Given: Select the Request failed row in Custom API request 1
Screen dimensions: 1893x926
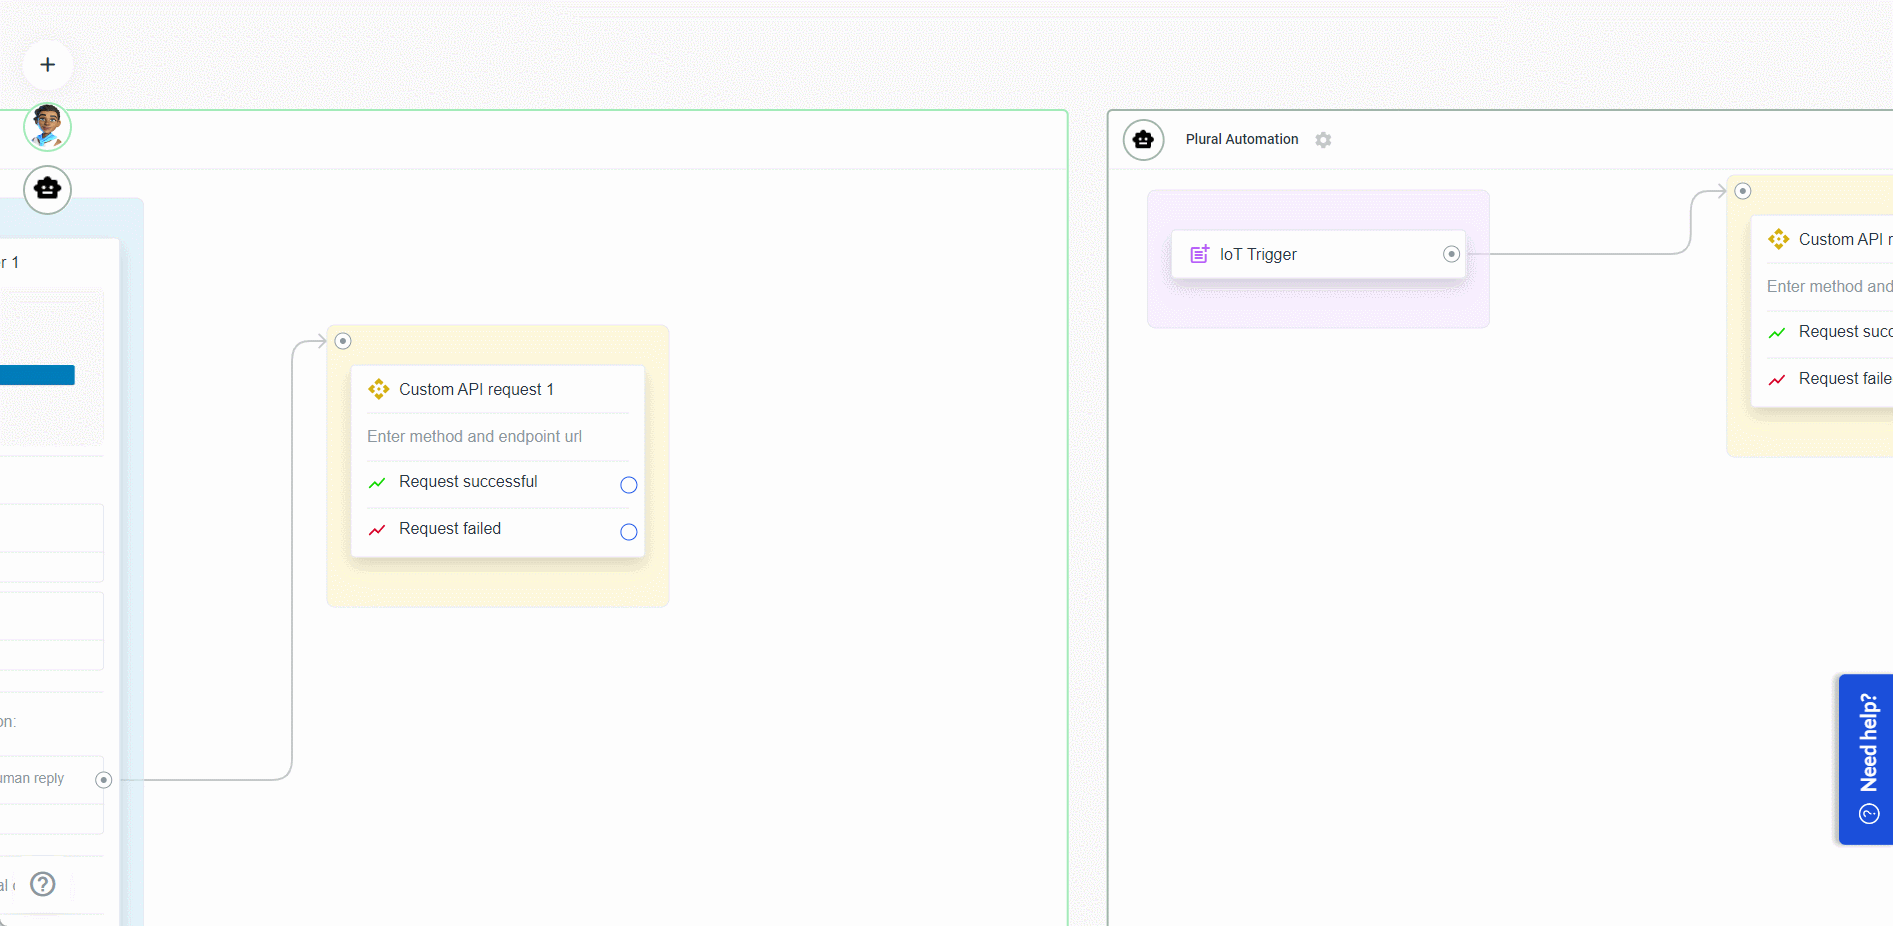Looking at the screenshot, I should coord(498,531).
